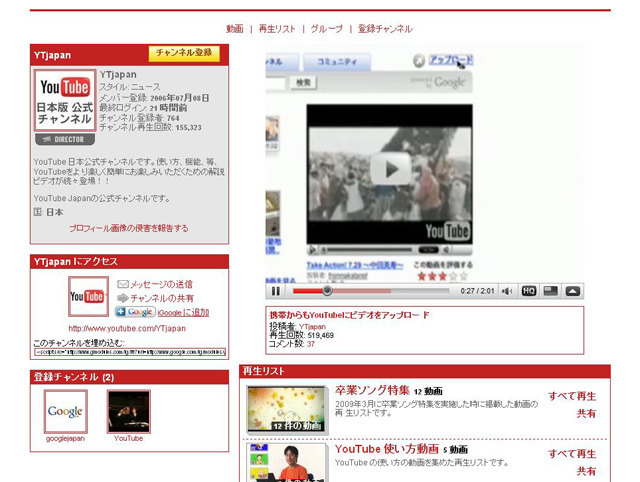Switch the player to widescreen size
640x482 pixels.
[x=550, y=291]
